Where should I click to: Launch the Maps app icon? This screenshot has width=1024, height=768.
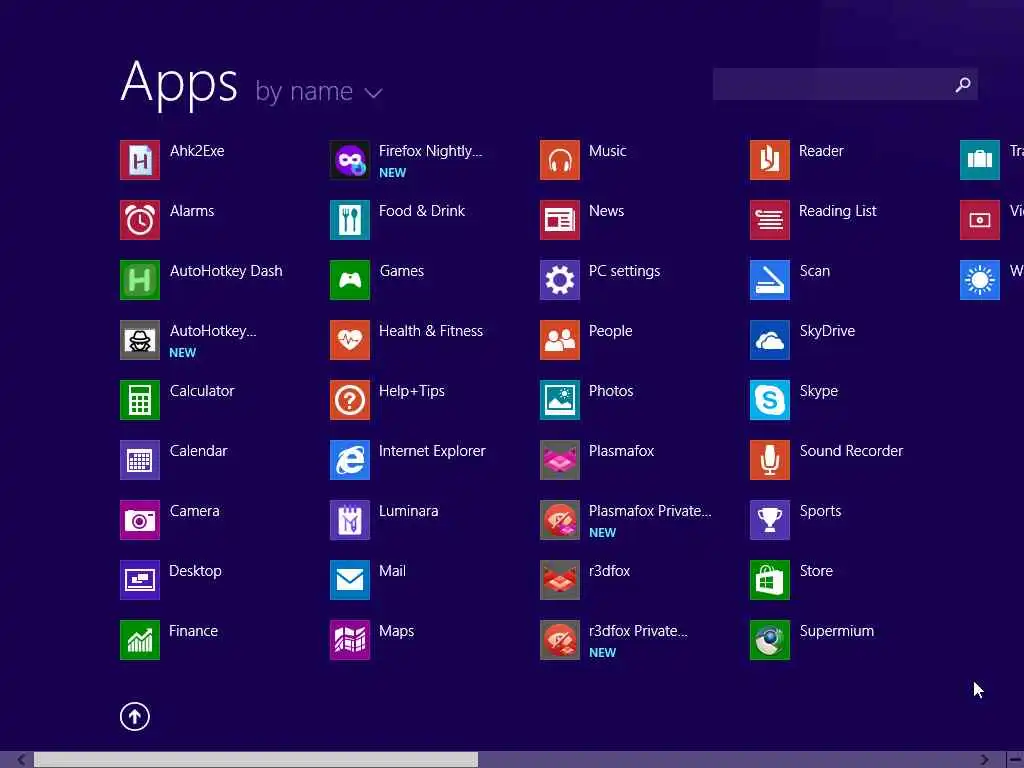point(350,640)
